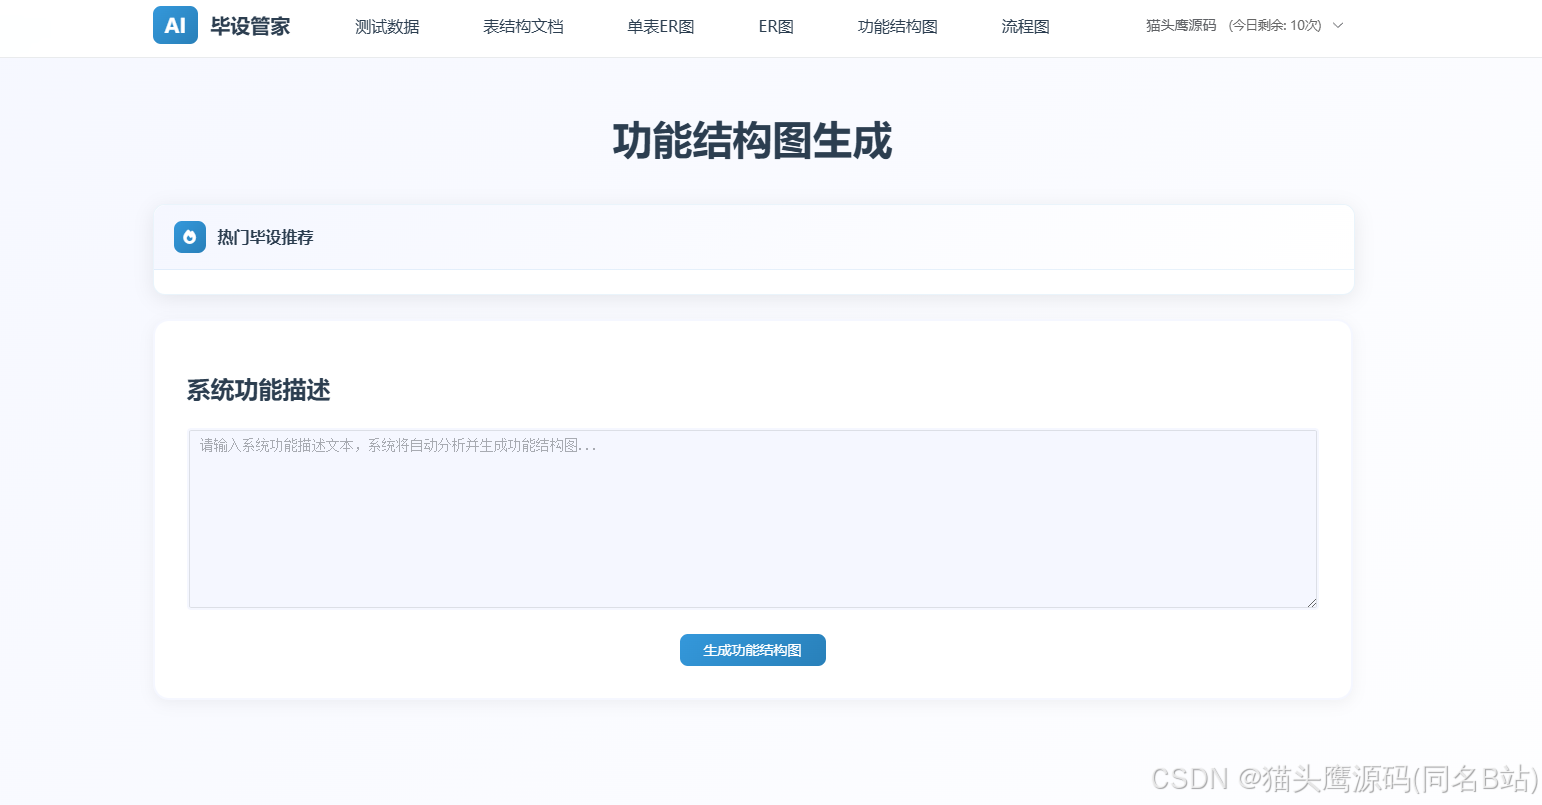
Task: Focus the system function description textarea
Action: pyautogui.click(x=753, y=519)
